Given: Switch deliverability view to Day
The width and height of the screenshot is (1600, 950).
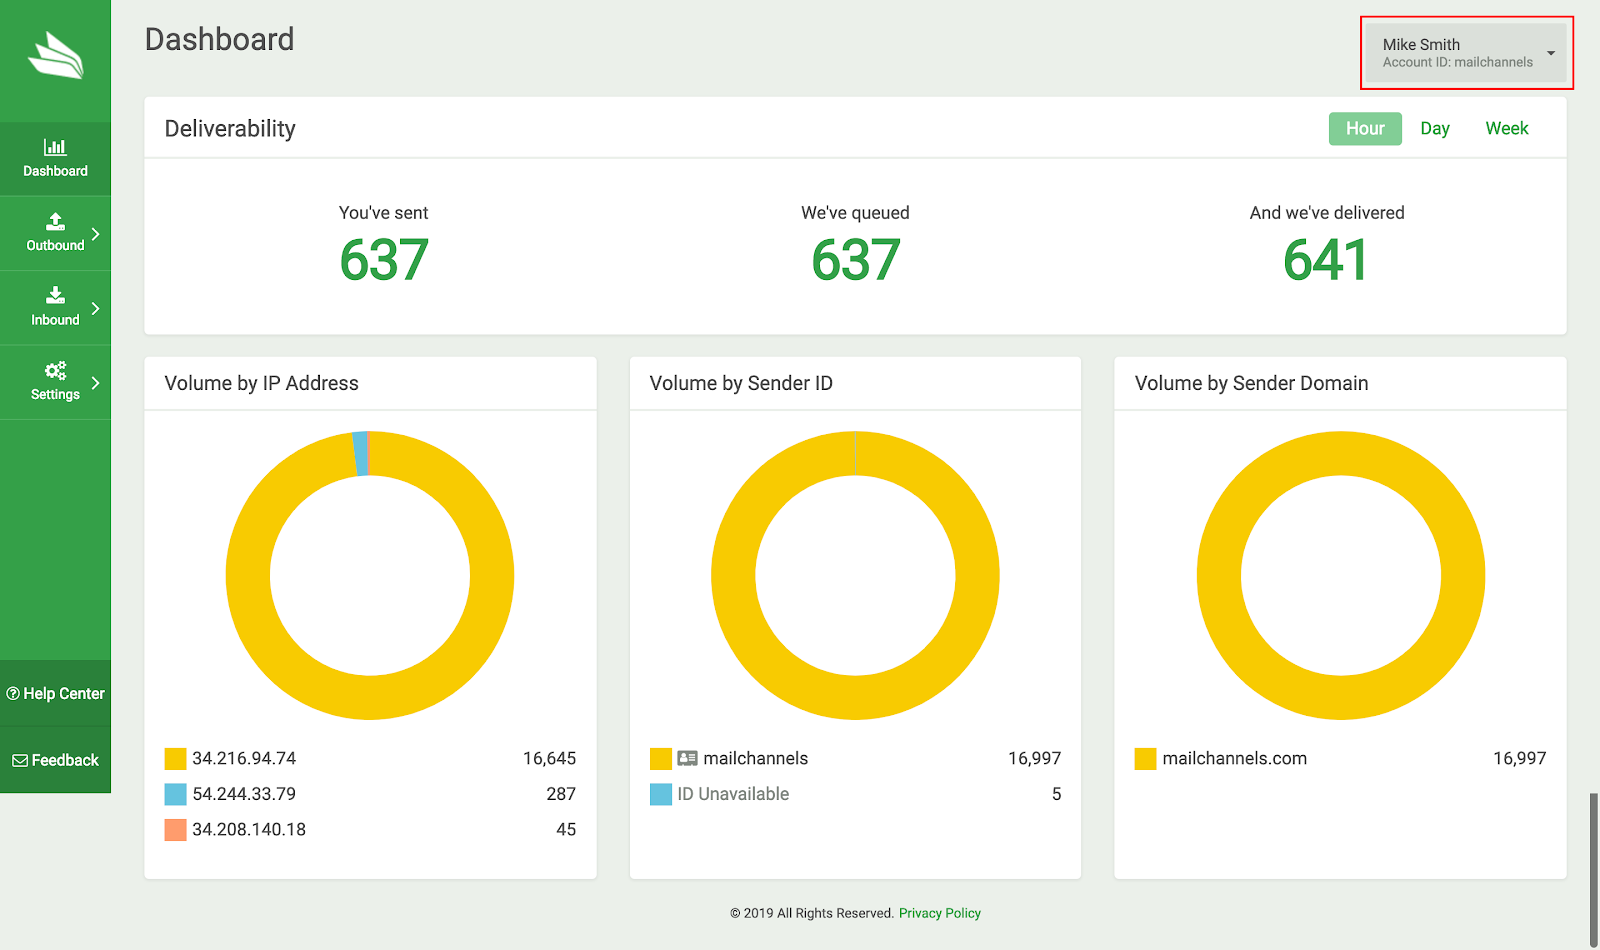Looking at the screenshot, I should tap(1435, 128).
